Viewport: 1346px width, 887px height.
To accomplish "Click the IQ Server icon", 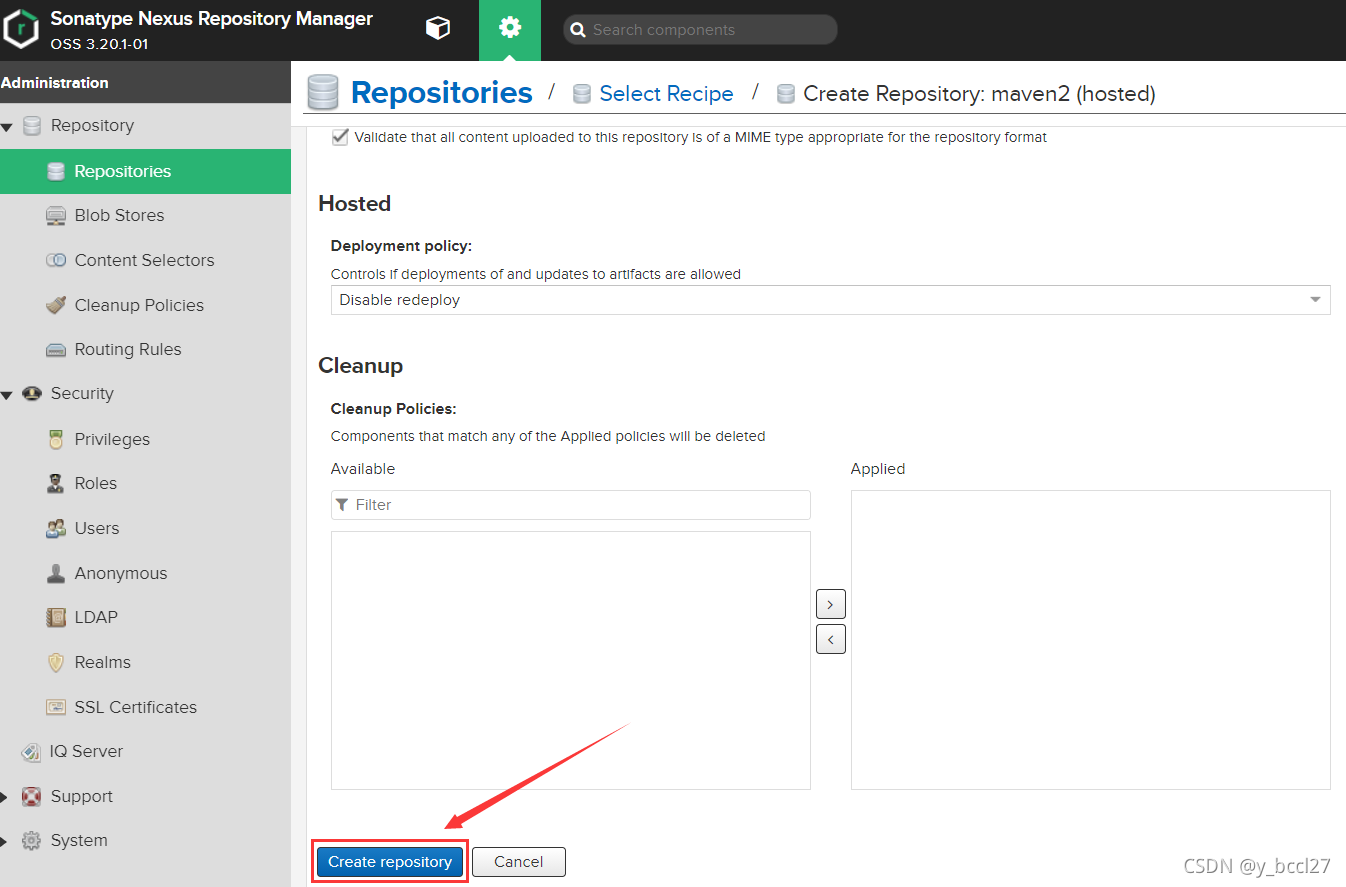I will [x=31, y=752].
